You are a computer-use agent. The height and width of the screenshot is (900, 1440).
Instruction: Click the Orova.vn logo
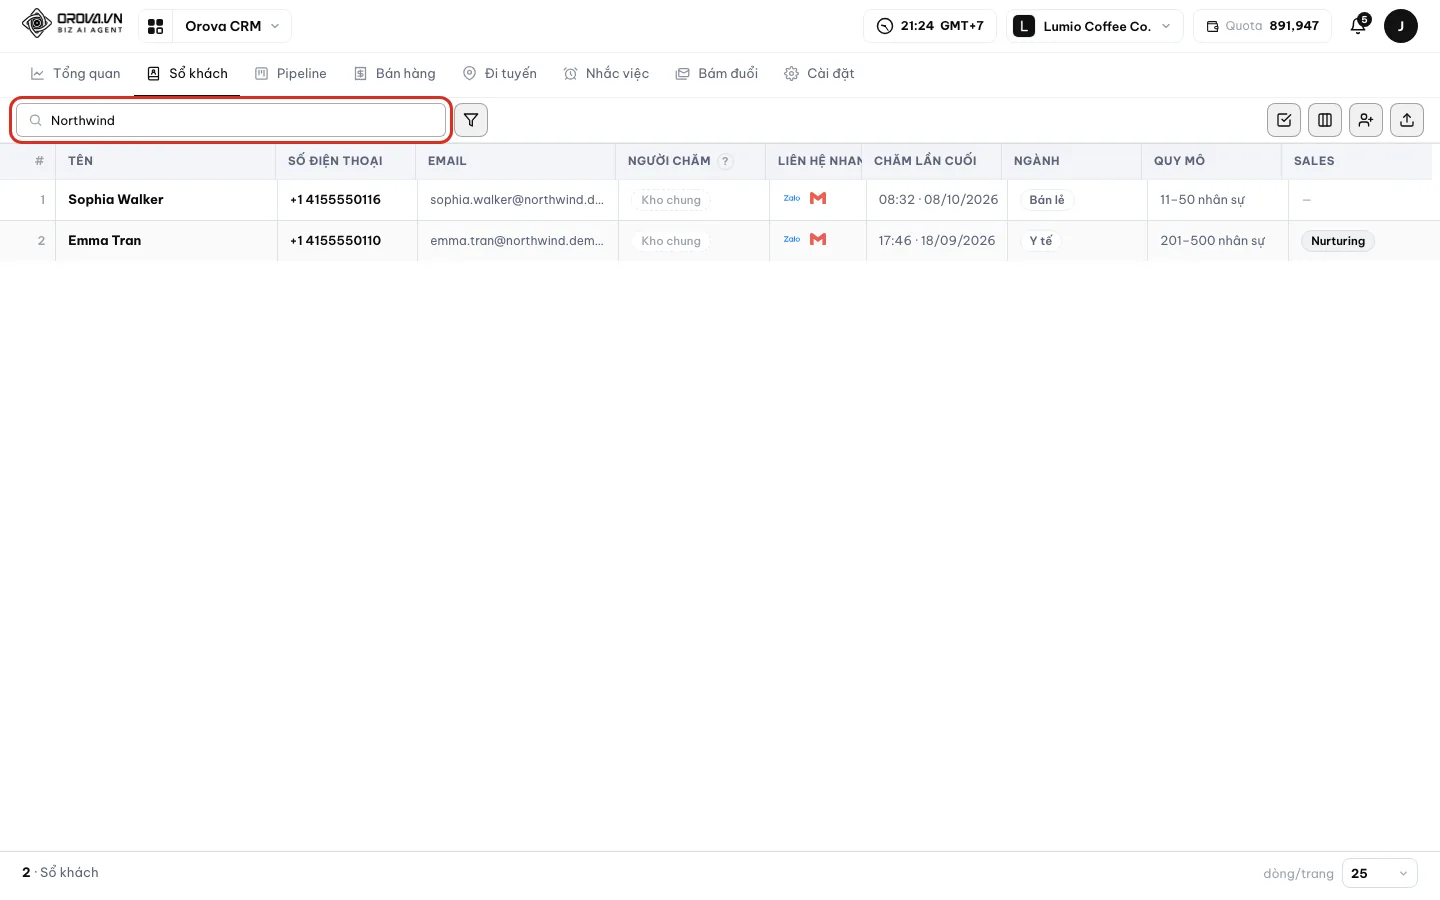tap(73, 24)
